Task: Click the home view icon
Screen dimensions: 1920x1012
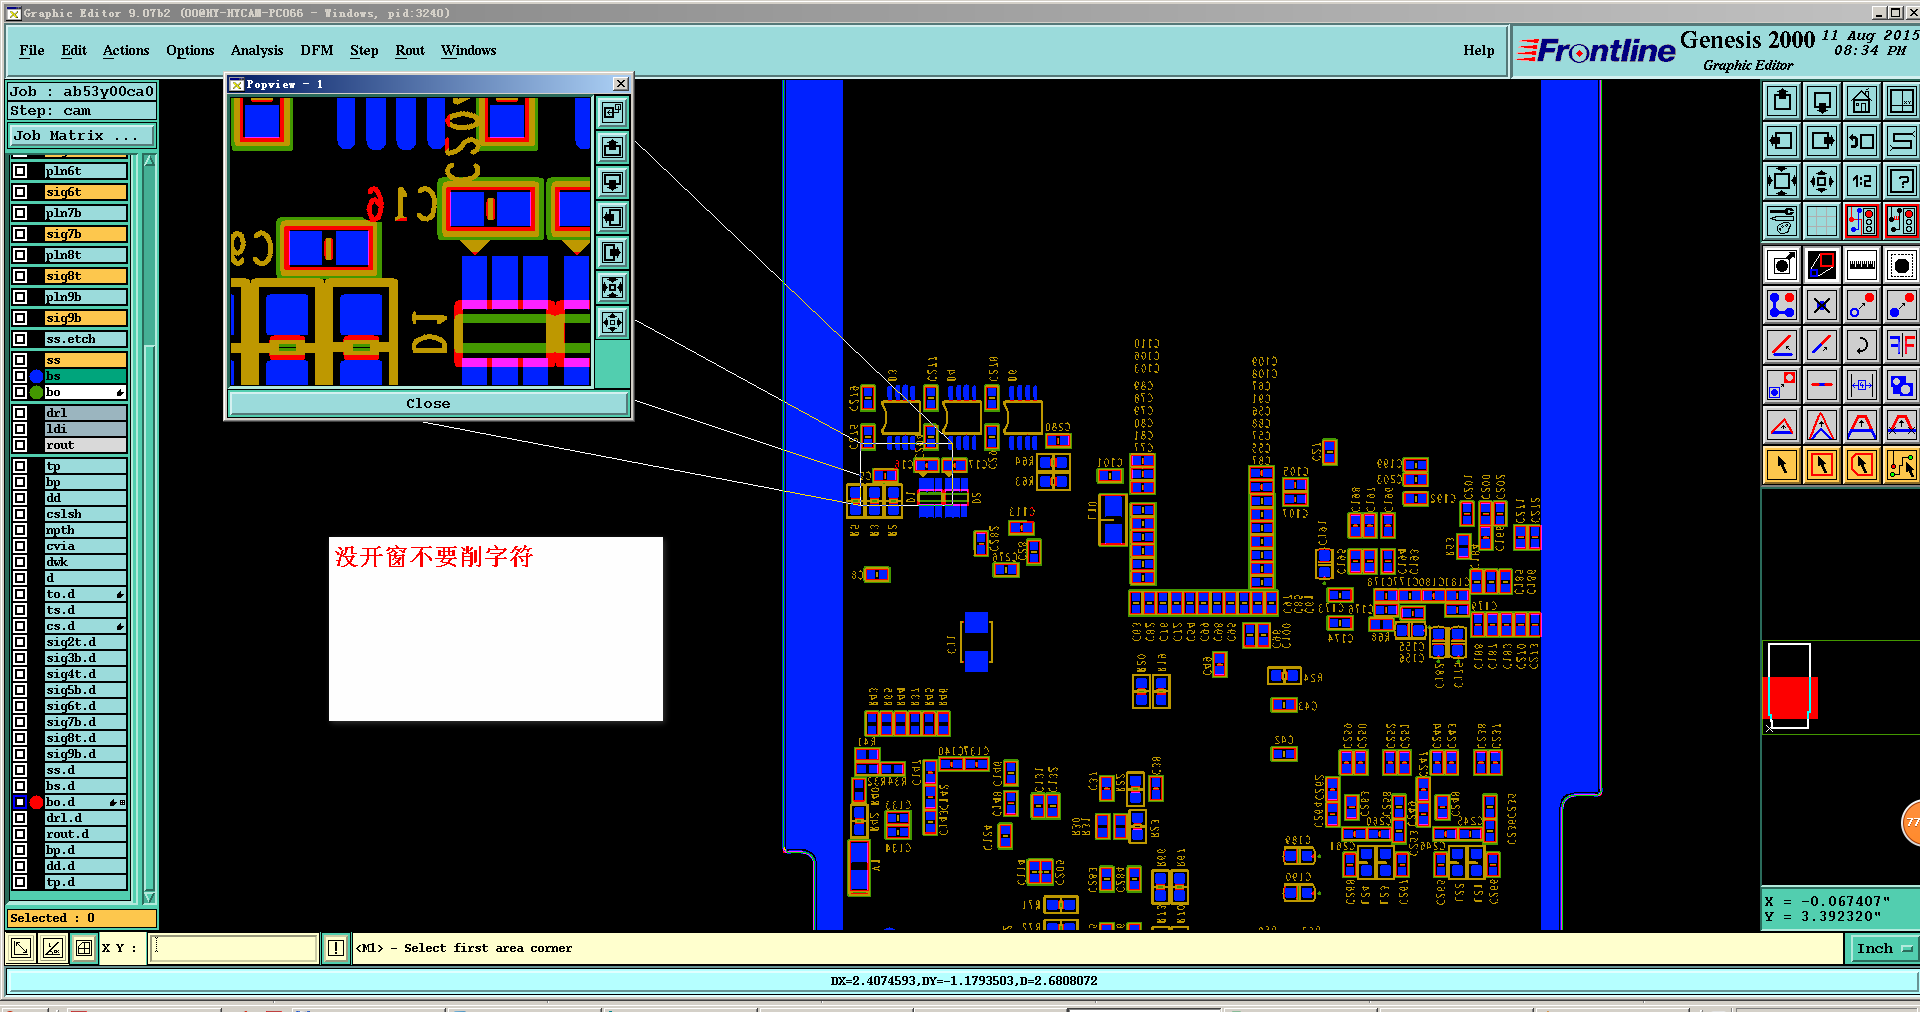Action: pos(1862,101)
